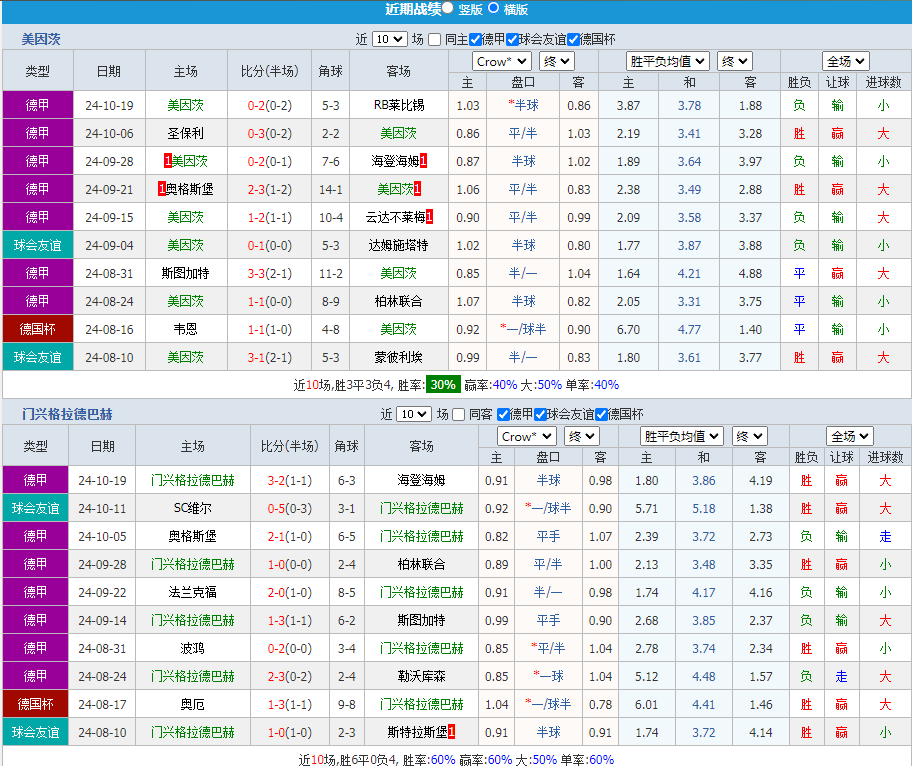Click the 3-2(1-1) score cell versus 海登海姆
The width and height of the screenshot is (912, 766).
coord(289,480)
